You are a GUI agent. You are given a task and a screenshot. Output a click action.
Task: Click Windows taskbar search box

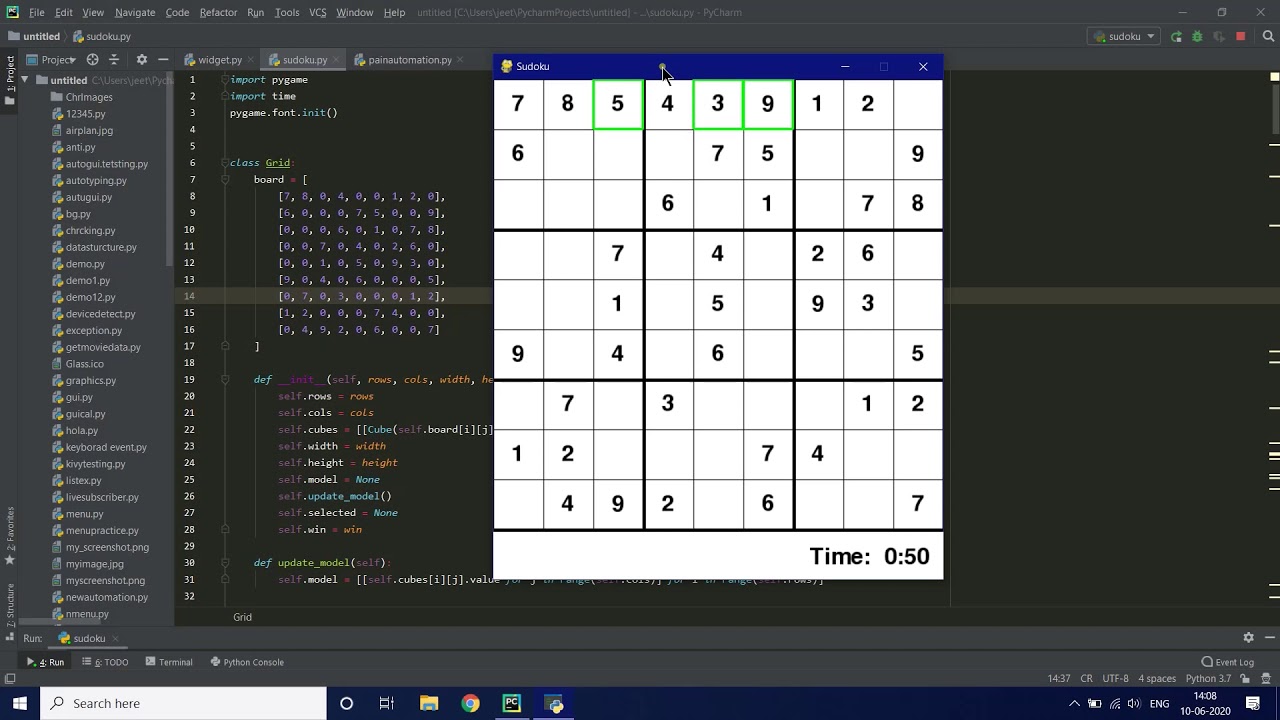[183, 703]
